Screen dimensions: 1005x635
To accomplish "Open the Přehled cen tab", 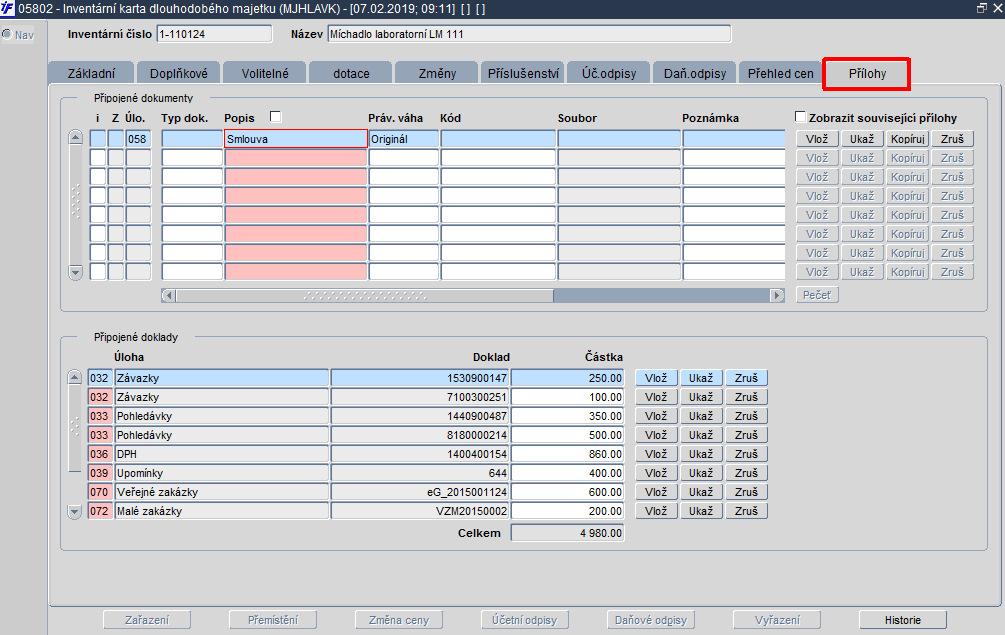I will [780, 73].
